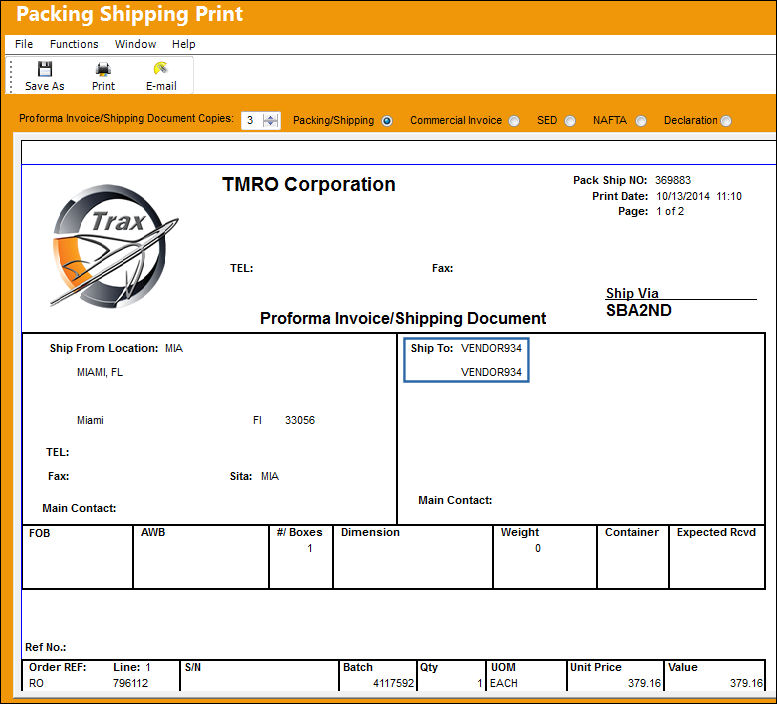This screenshot has height=704, width=777.
Task: Open the Window menu
Action: pyautogui.click(x=135, y=44)
